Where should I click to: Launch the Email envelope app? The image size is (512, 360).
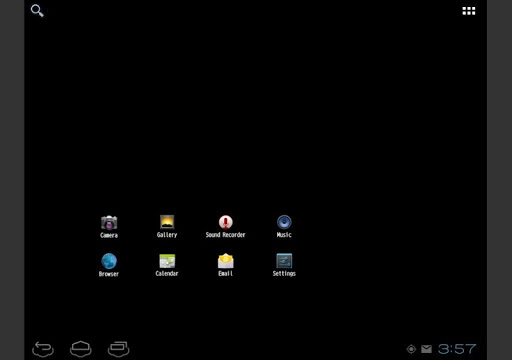point(226,261)
